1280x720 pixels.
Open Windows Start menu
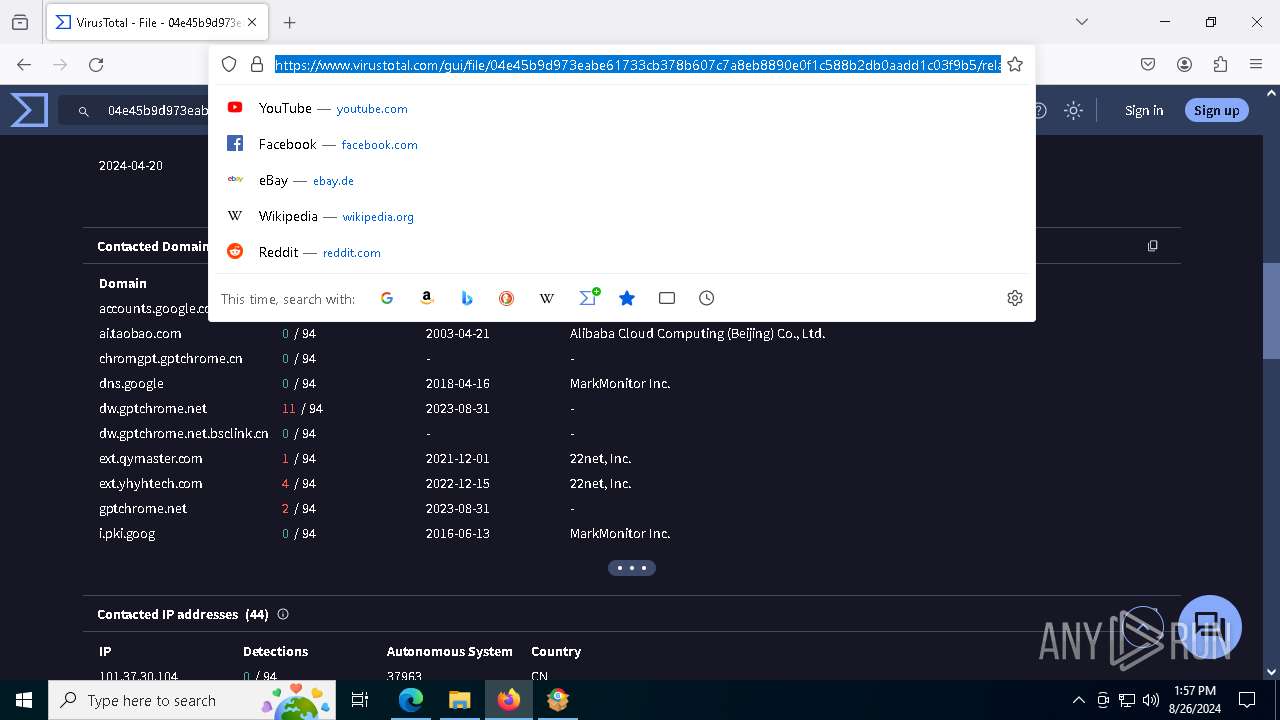pos(24,700)
